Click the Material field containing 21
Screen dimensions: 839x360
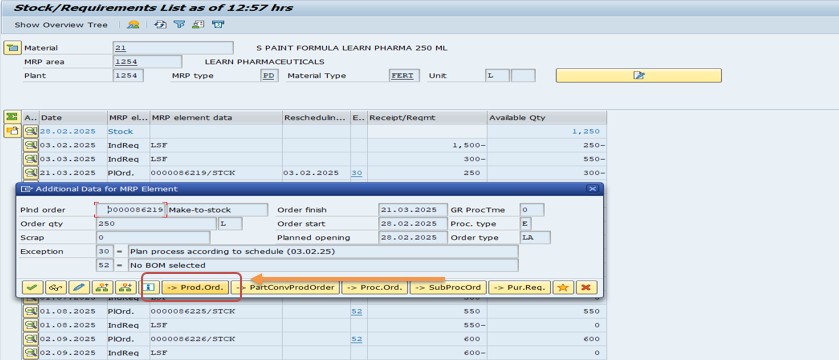[173, 48]
